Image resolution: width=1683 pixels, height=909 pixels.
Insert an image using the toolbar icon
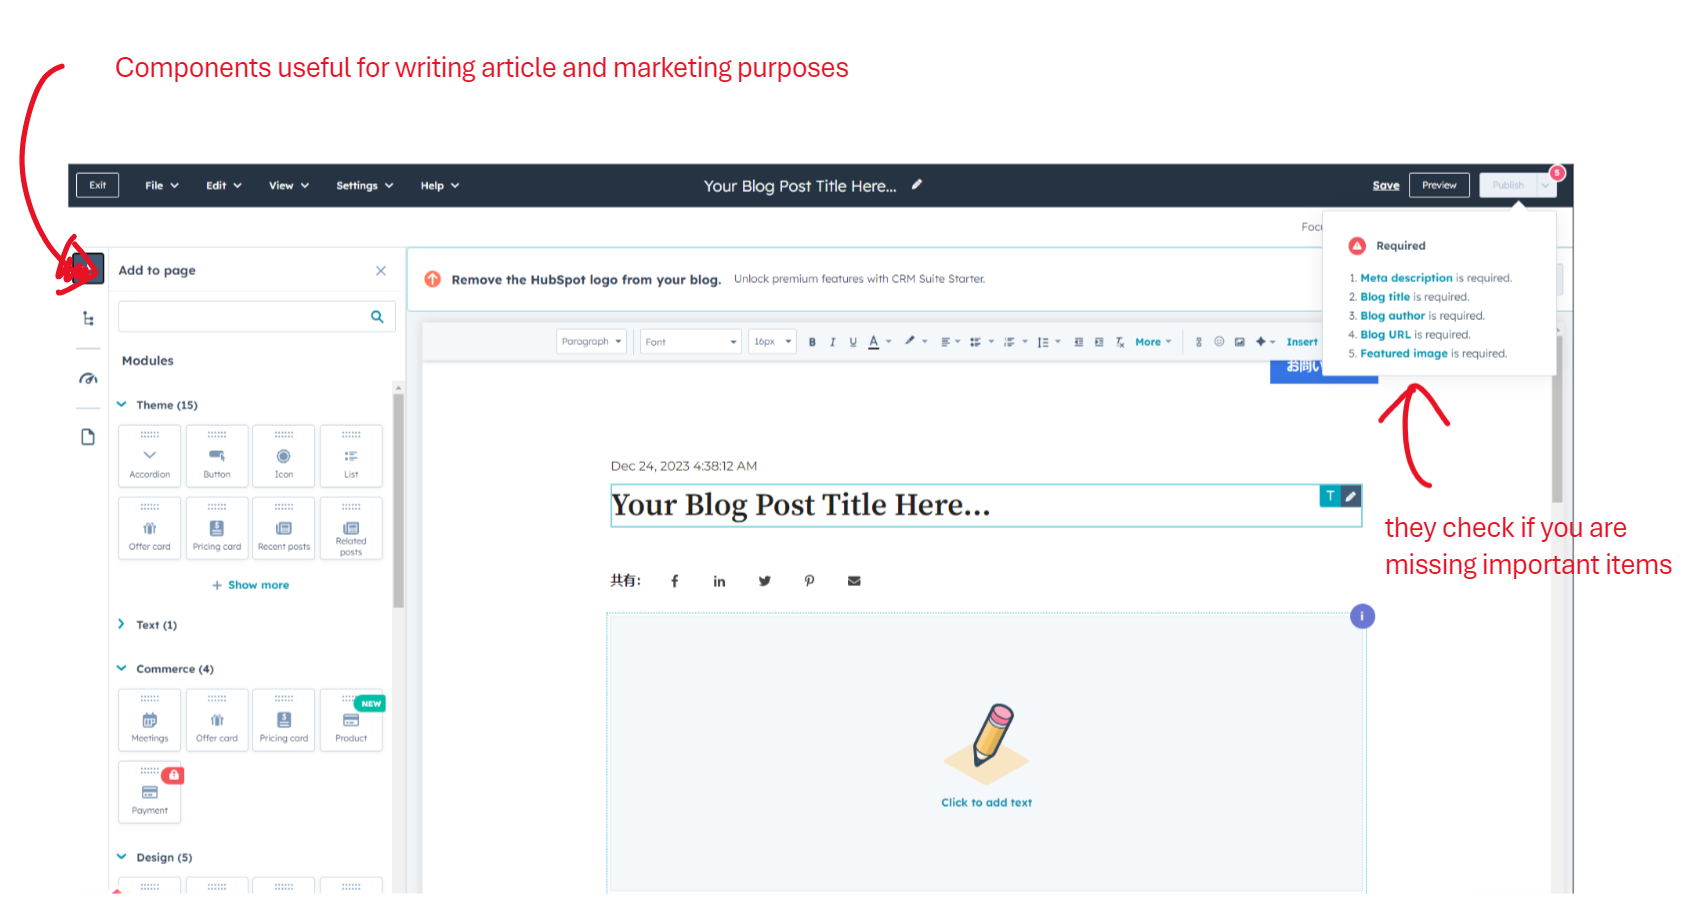coord(1240,341)
